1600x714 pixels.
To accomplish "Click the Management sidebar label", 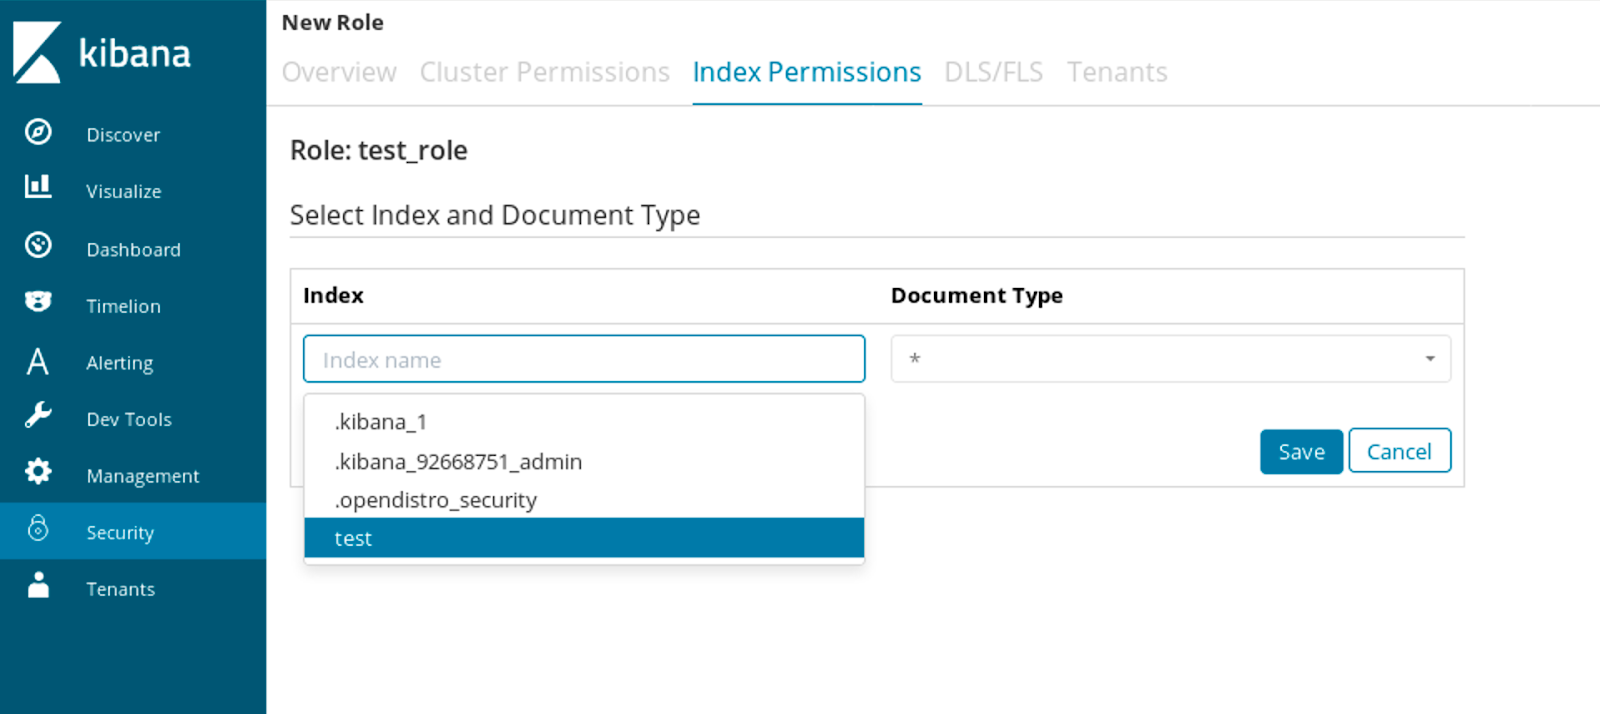I will pyautogui.click(x=143, y=476).
